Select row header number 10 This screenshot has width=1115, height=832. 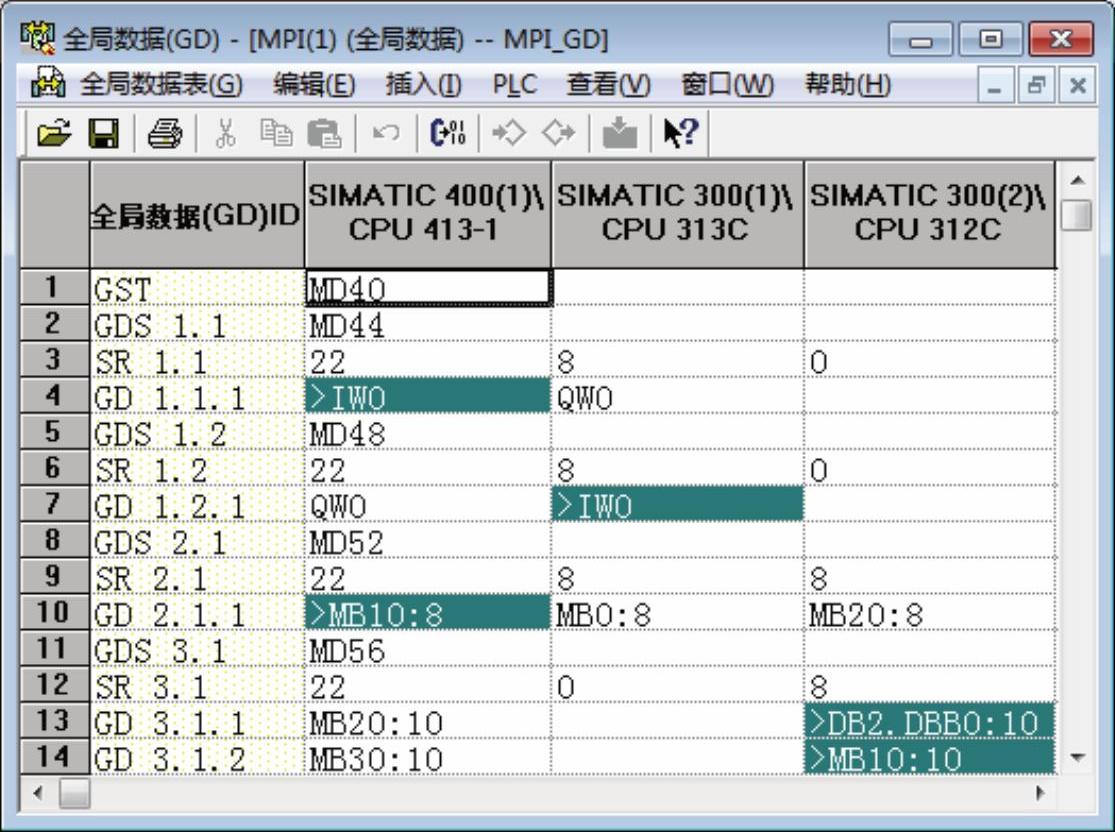tap(54, 613)
